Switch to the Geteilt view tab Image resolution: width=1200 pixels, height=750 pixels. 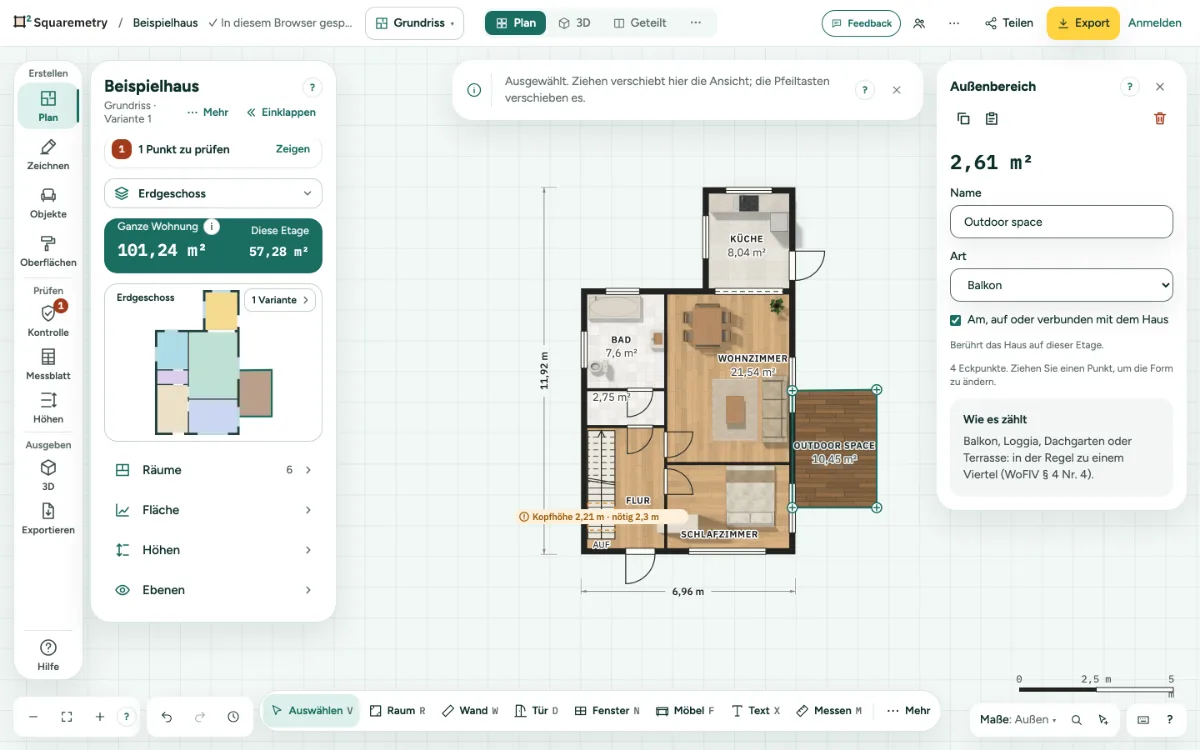[640, 23]
